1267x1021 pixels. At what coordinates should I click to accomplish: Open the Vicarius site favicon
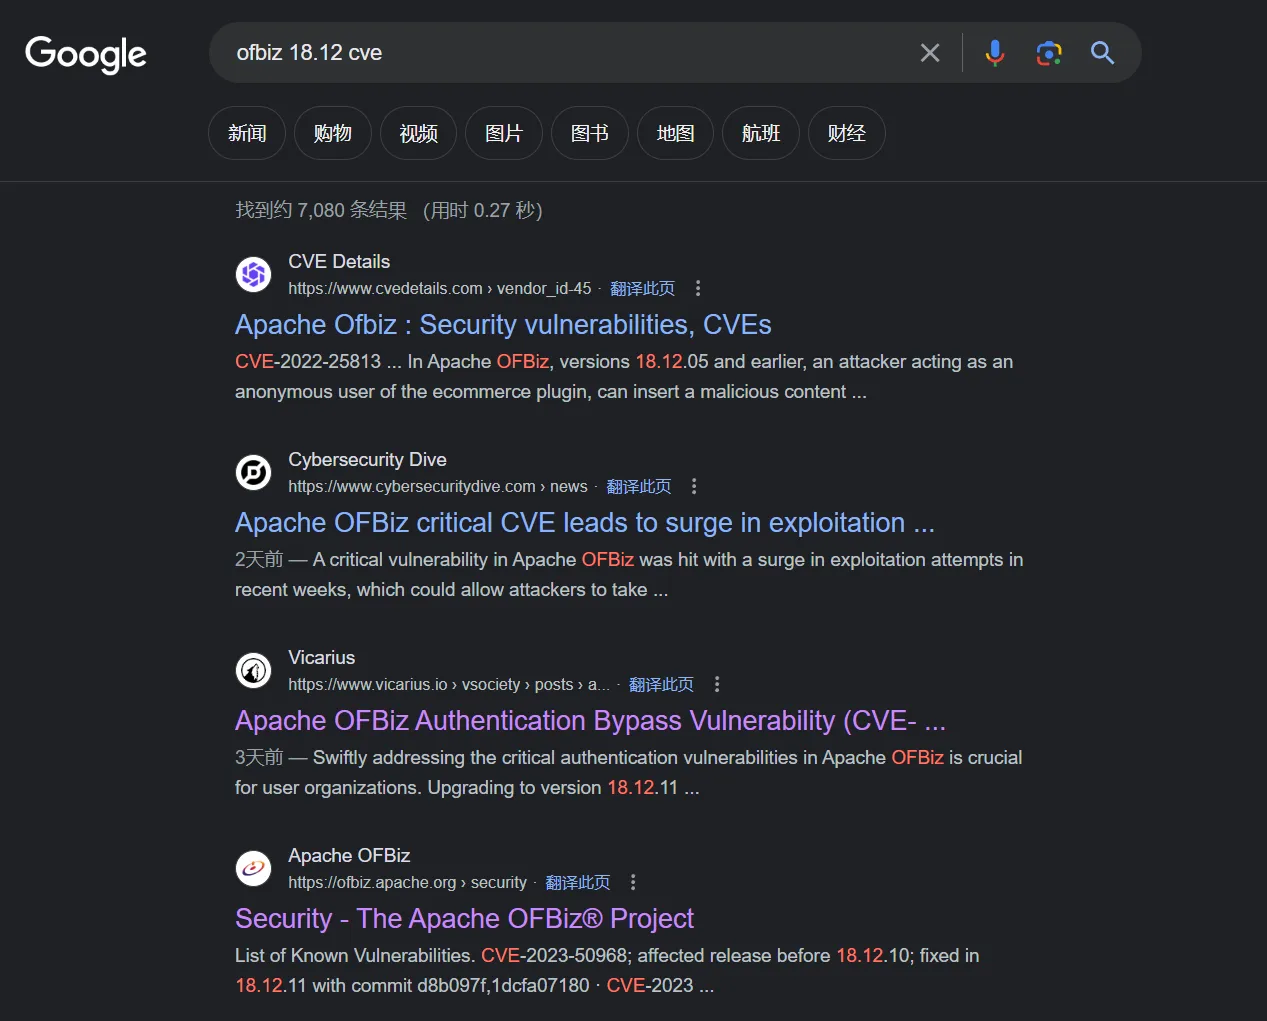click(254, 670)
